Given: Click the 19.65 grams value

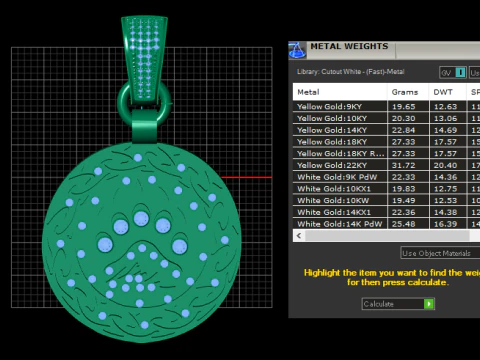Looking at the screenshot, I should 404,107.
